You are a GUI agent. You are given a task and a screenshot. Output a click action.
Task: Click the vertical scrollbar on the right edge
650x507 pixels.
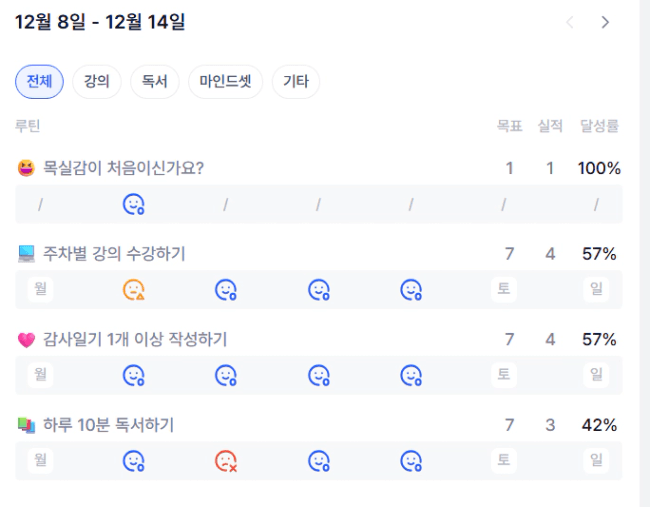[644, 250]
